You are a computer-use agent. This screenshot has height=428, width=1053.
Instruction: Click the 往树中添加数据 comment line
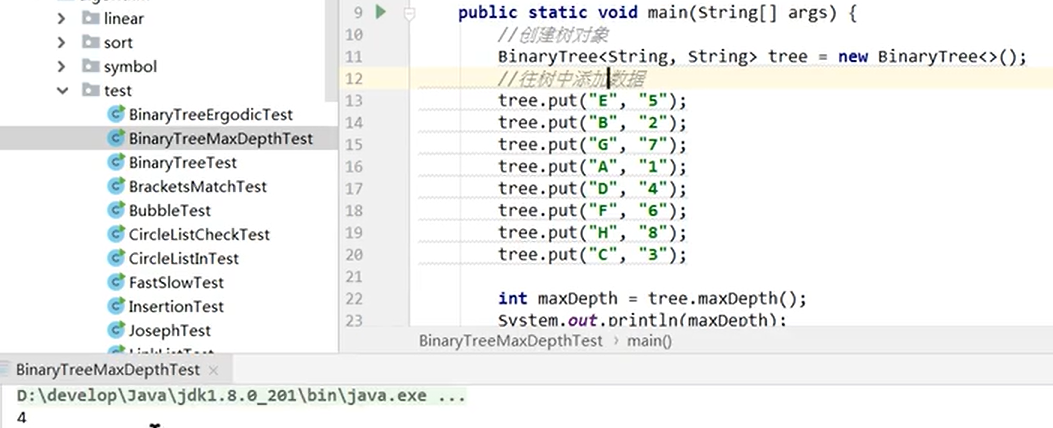click(x=571, y=79)
